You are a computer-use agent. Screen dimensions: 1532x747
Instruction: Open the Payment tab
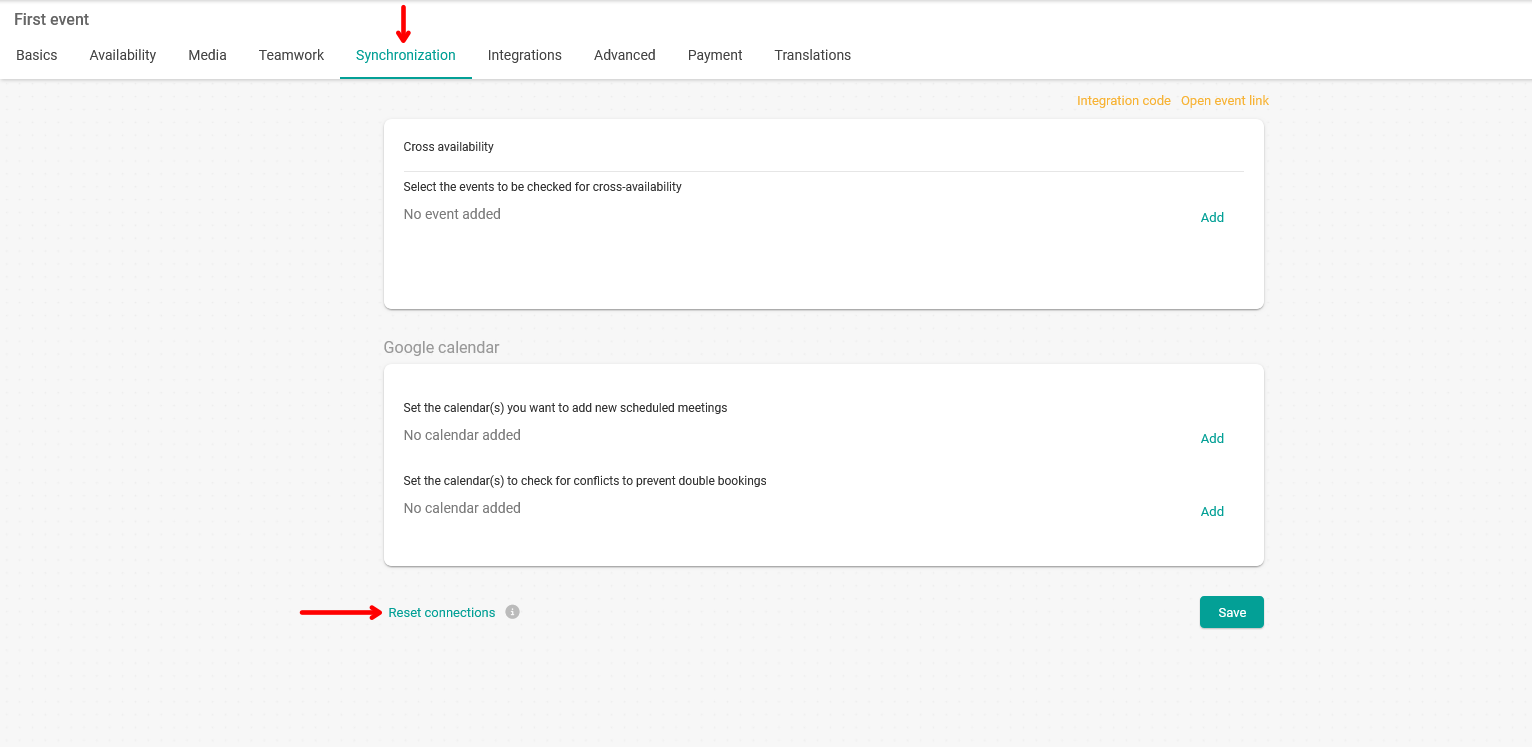pos(715,55)
